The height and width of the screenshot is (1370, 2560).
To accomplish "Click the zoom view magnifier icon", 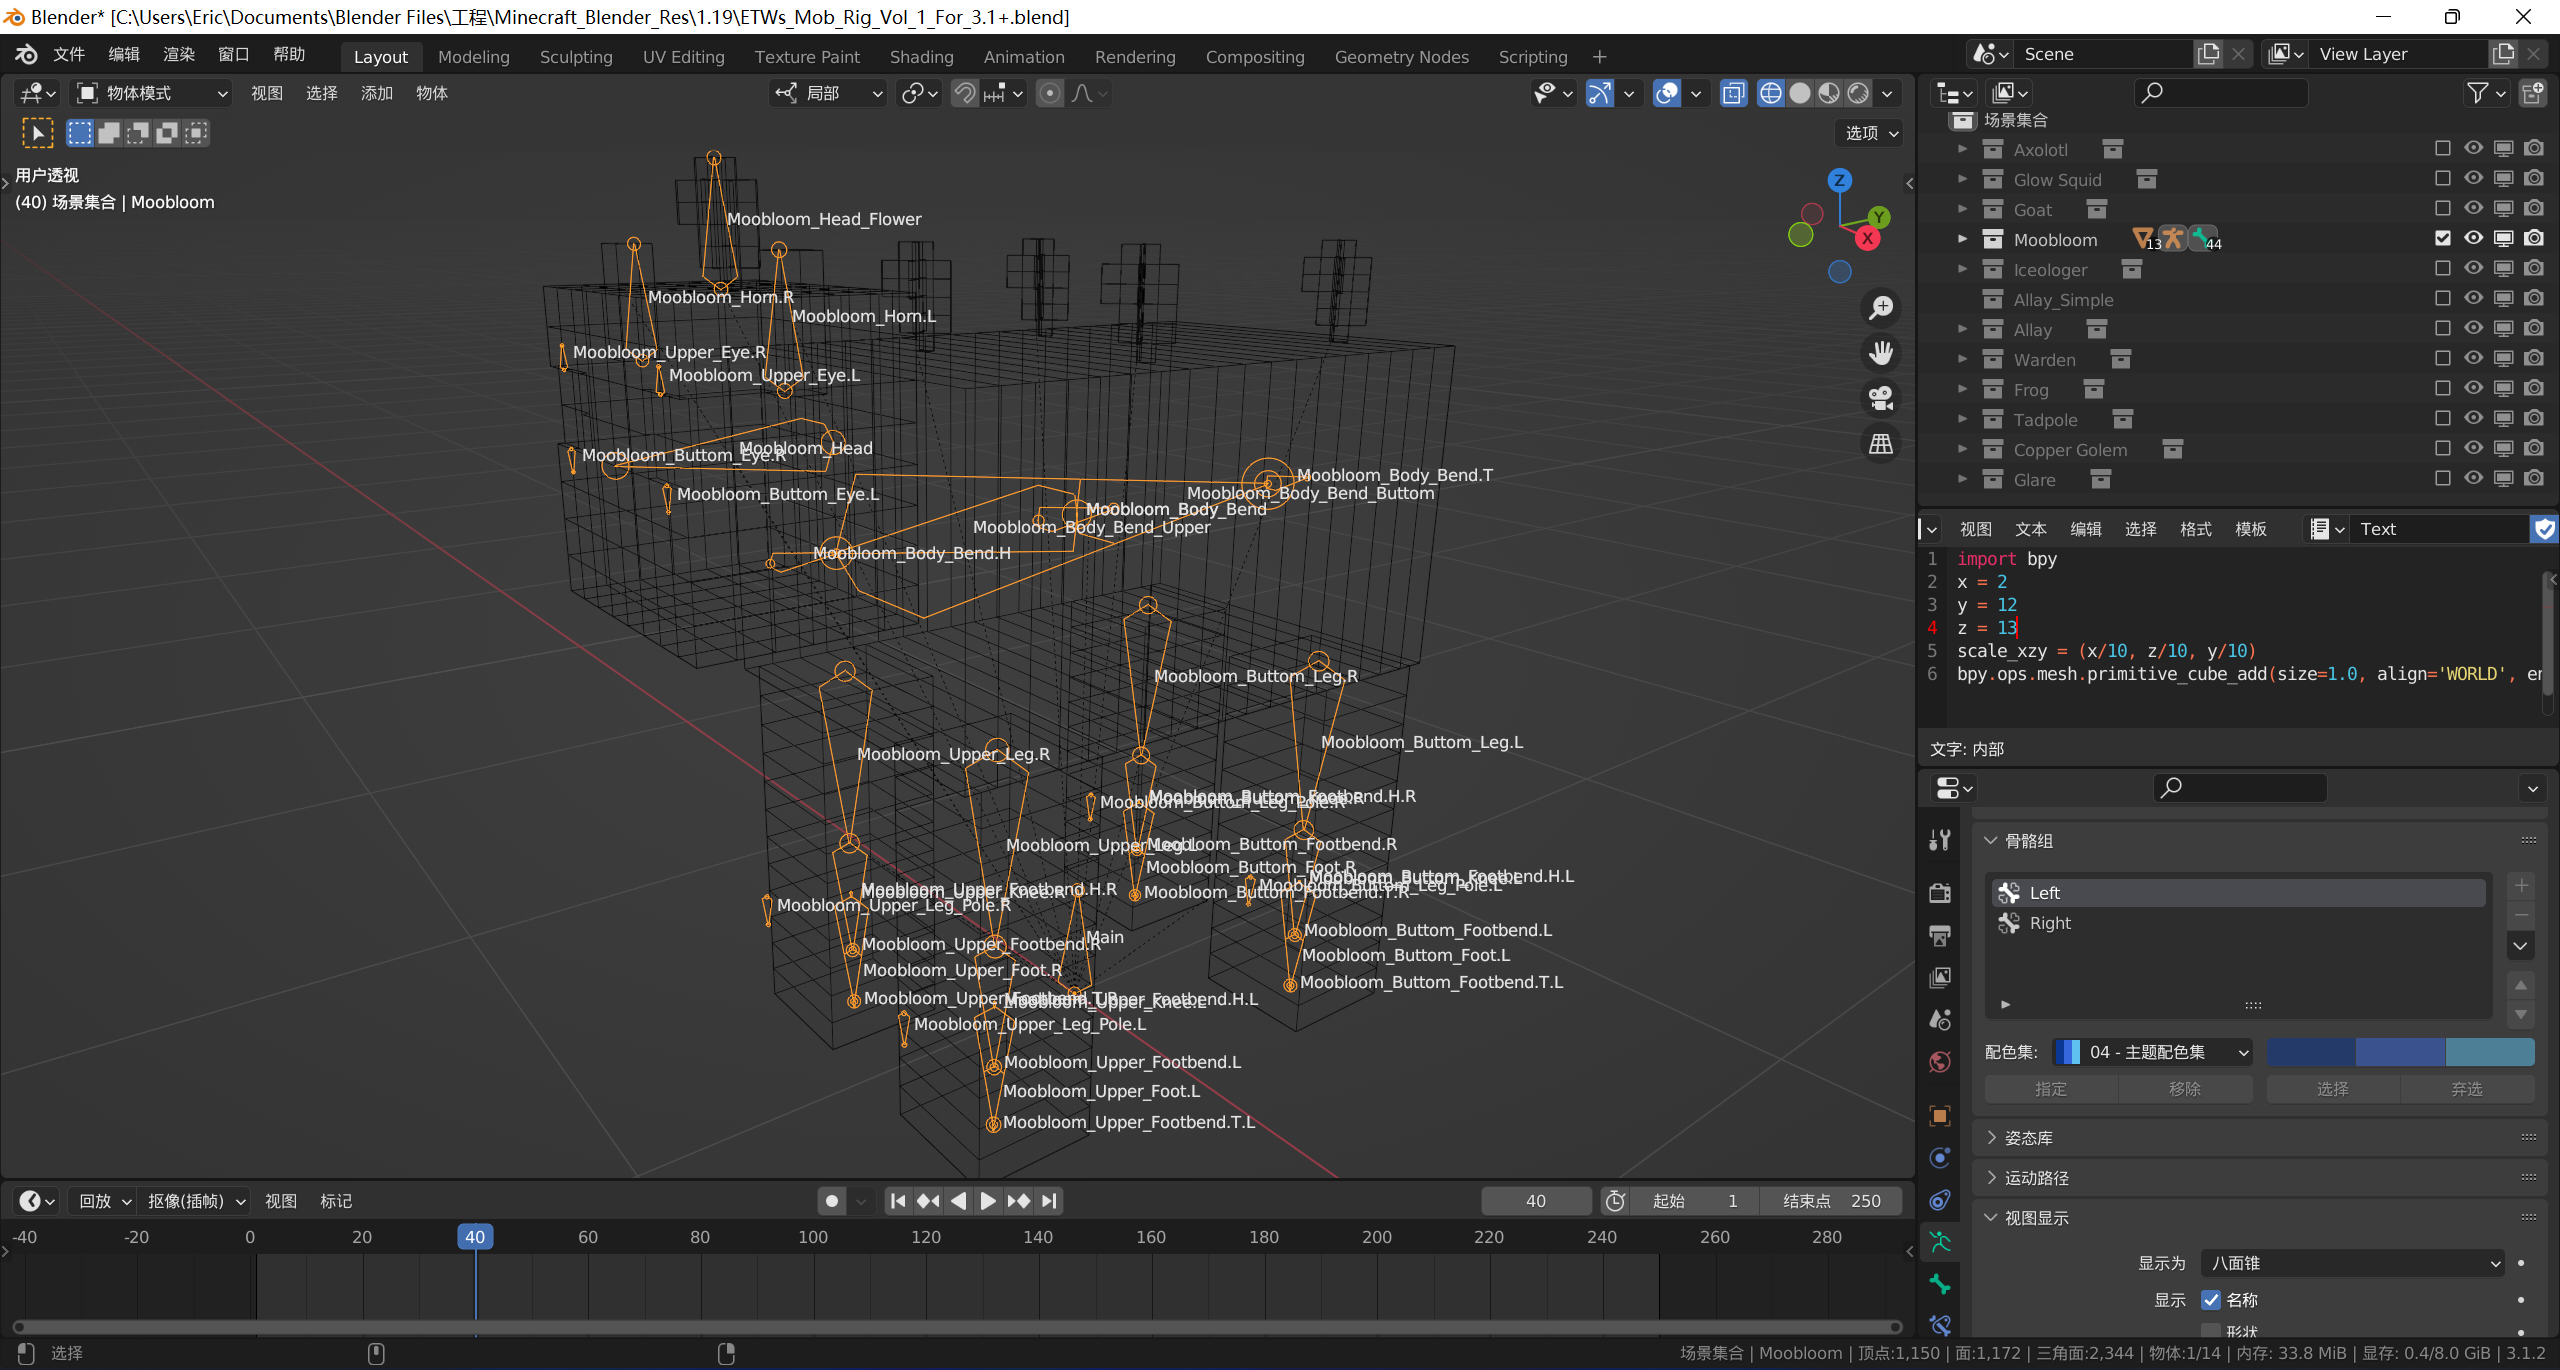I will point(1881,308).
